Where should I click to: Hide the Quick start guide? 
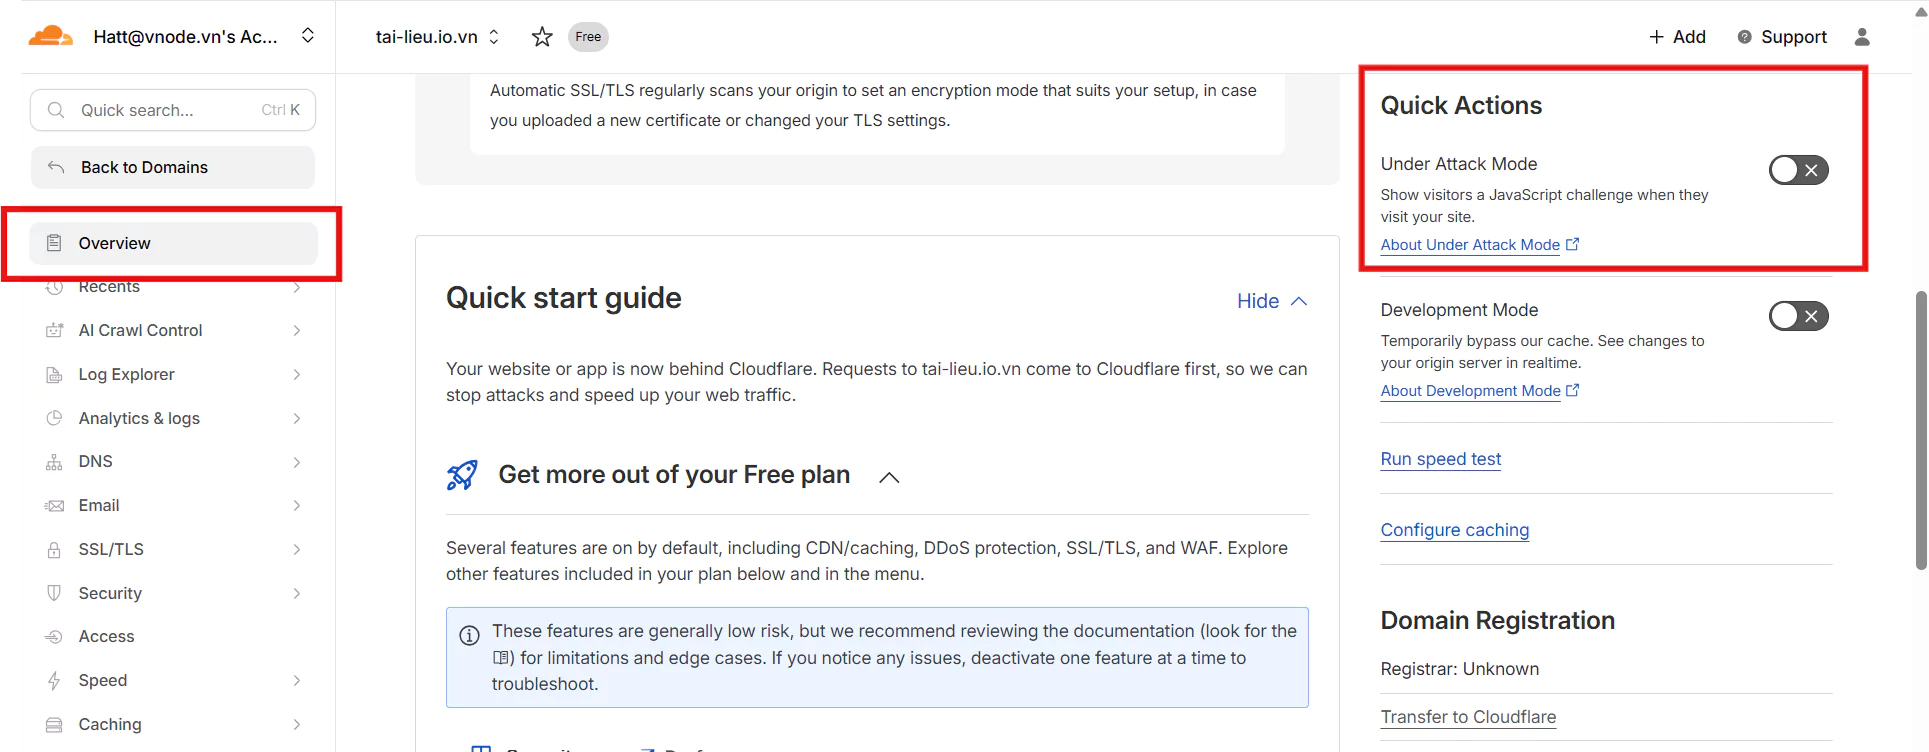pos(1271,301)
